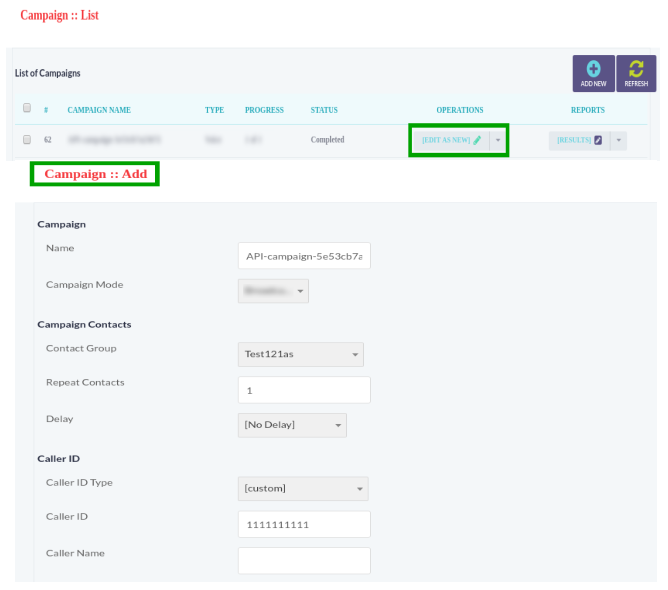Screen dimensions: 668x590
Task: Click the Add New campaign plus icon
Action: [x=593, y=70]
